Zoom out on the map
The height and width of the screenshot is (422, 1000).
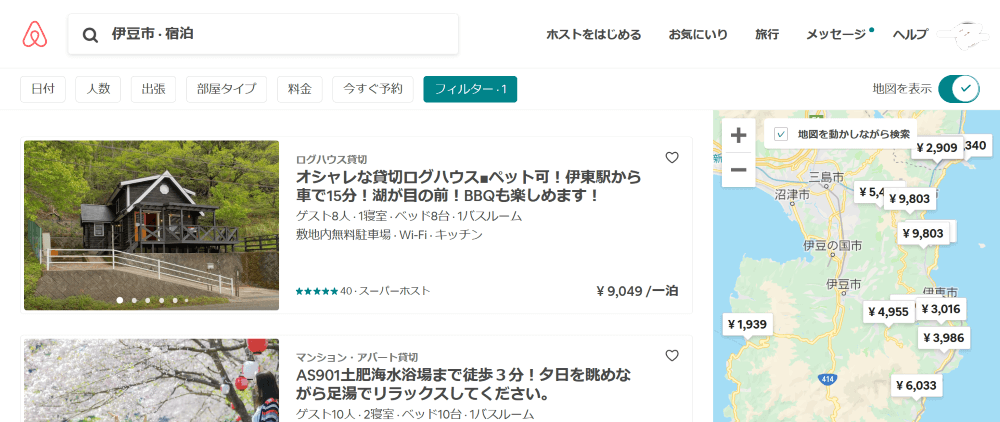click(x=738, y=169)
